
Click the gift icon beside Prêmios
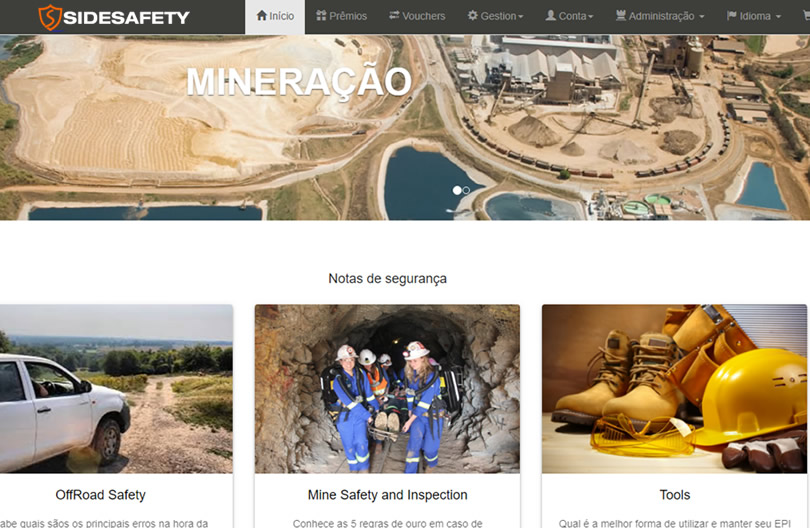click(321, 16)
